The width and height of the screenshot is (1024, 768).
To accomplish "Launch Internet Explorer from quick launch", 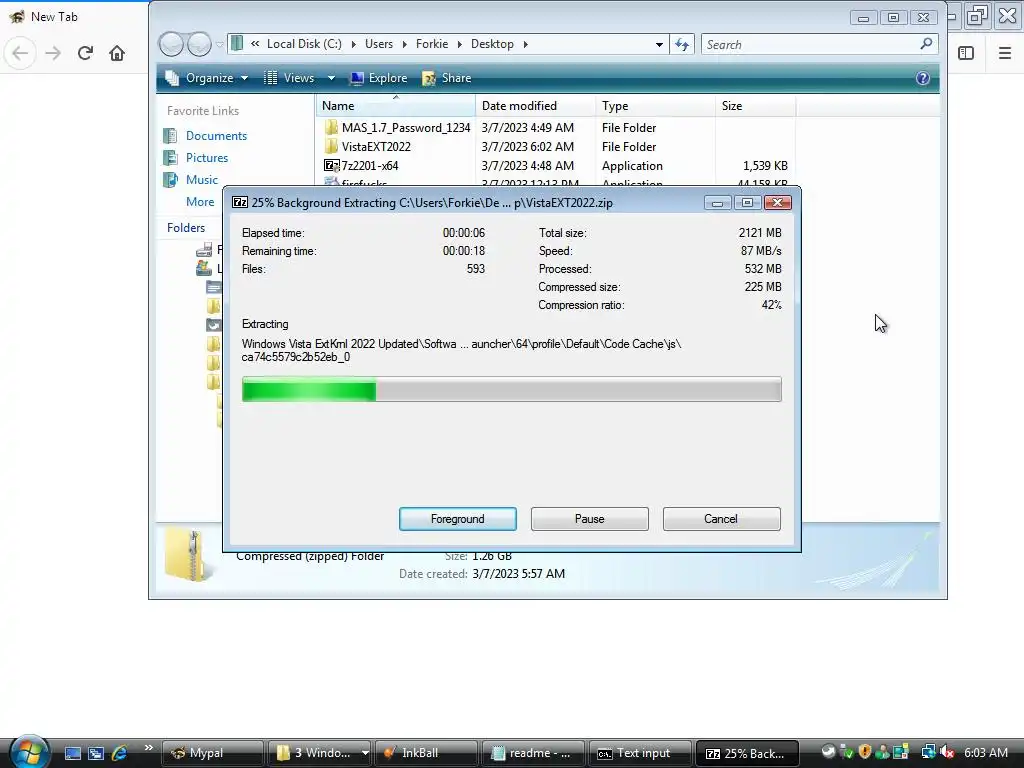I will [x=119, y=753].
